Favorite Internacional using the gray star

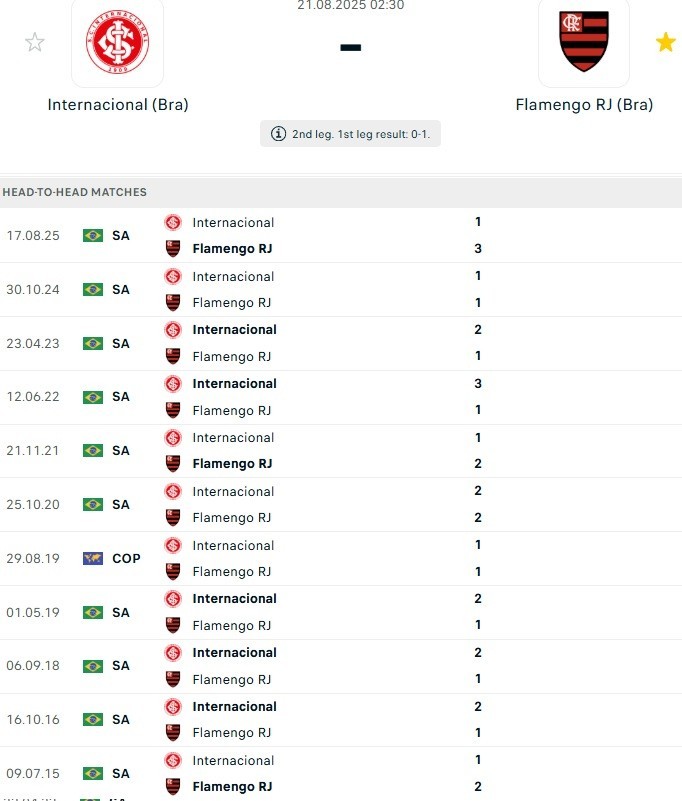[x=35, y=42]
